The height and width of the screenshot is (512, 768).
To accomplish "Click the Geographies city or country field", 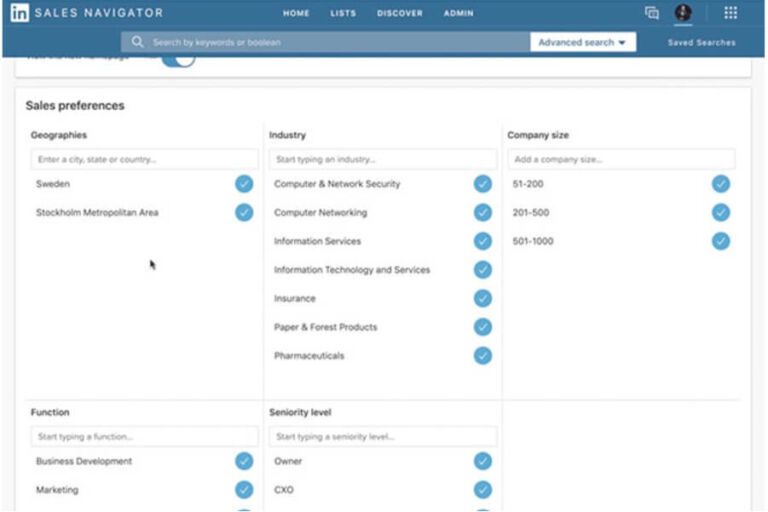I will click(x=144, y=159).
